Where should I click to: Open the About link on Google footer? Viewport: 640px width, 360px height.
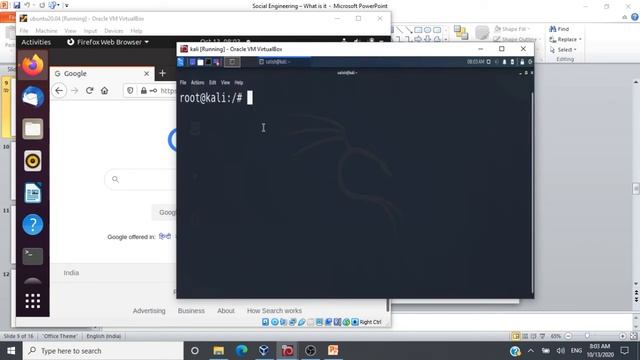tap(226, 311)
